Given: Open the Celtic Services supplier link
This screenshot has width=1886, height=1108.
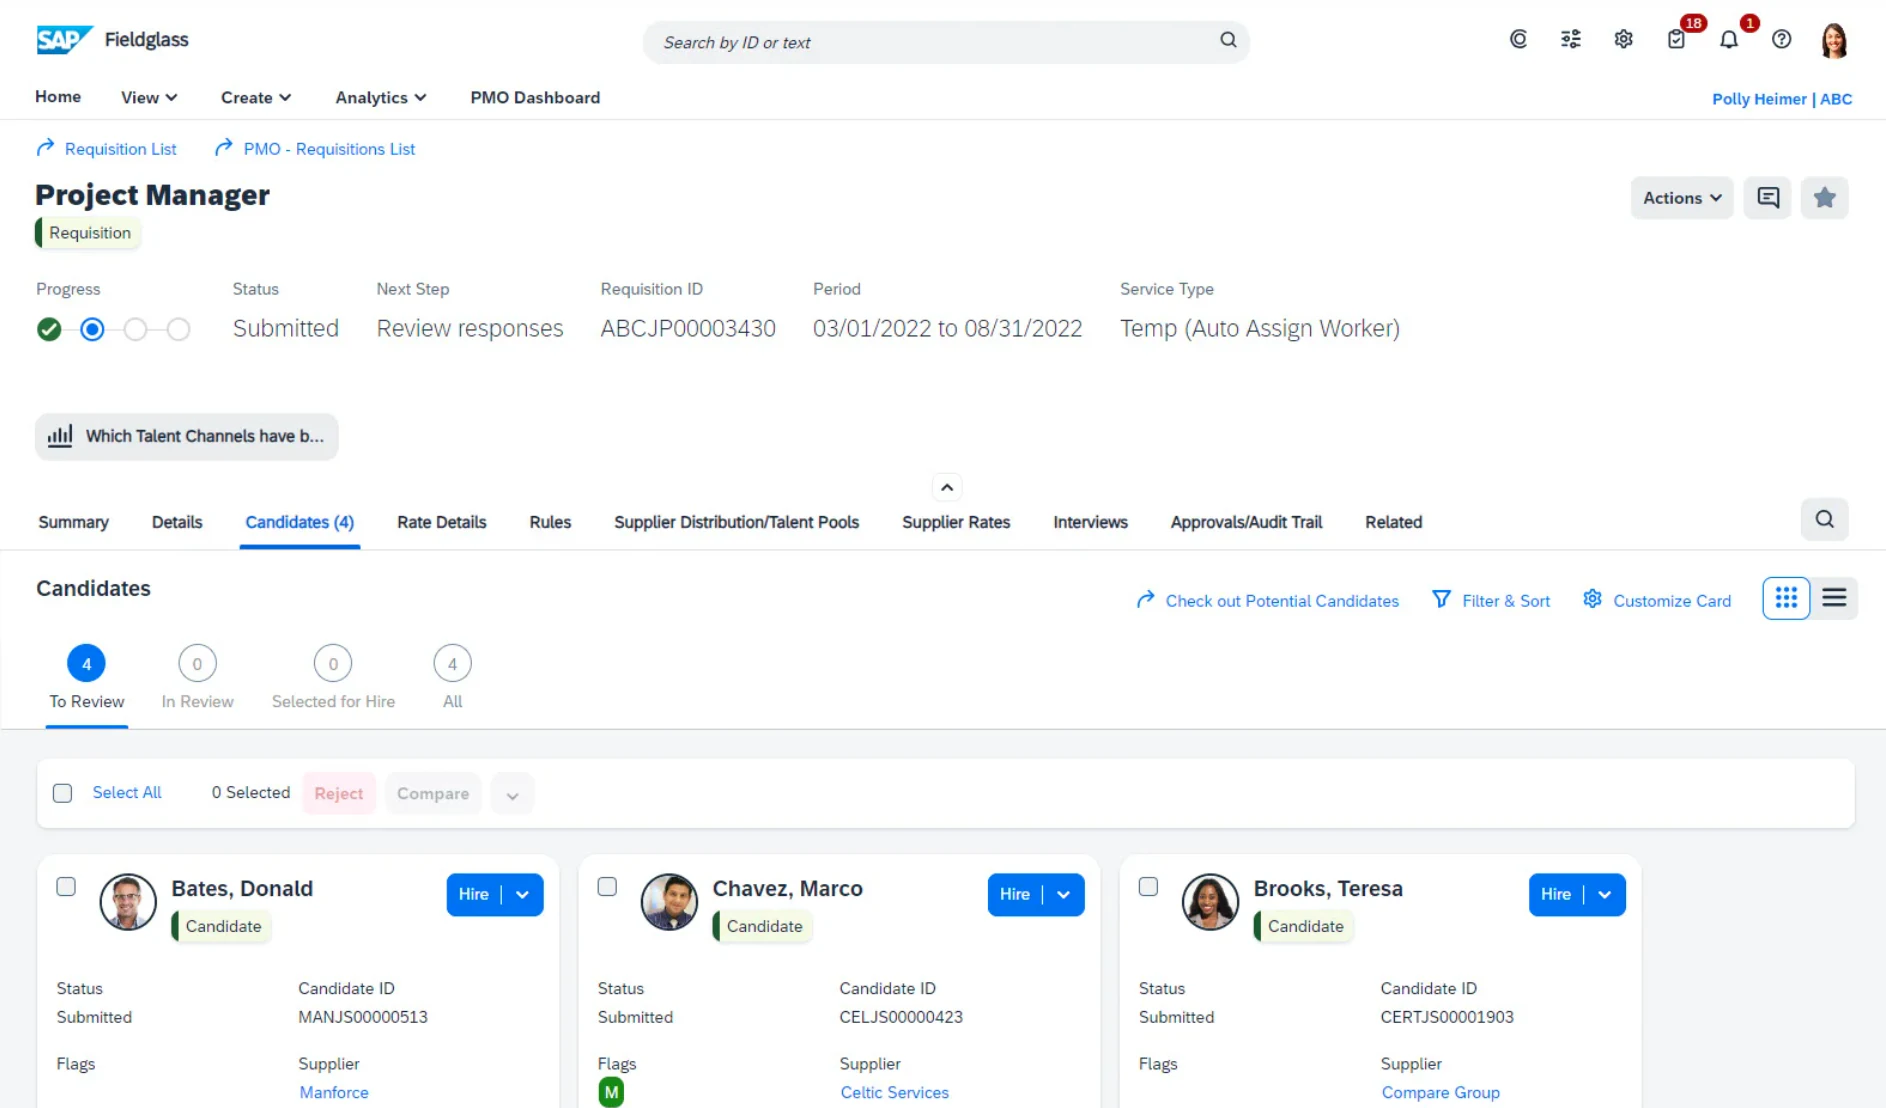Looking at the screenshot, I should click(x=894, y=1092).
